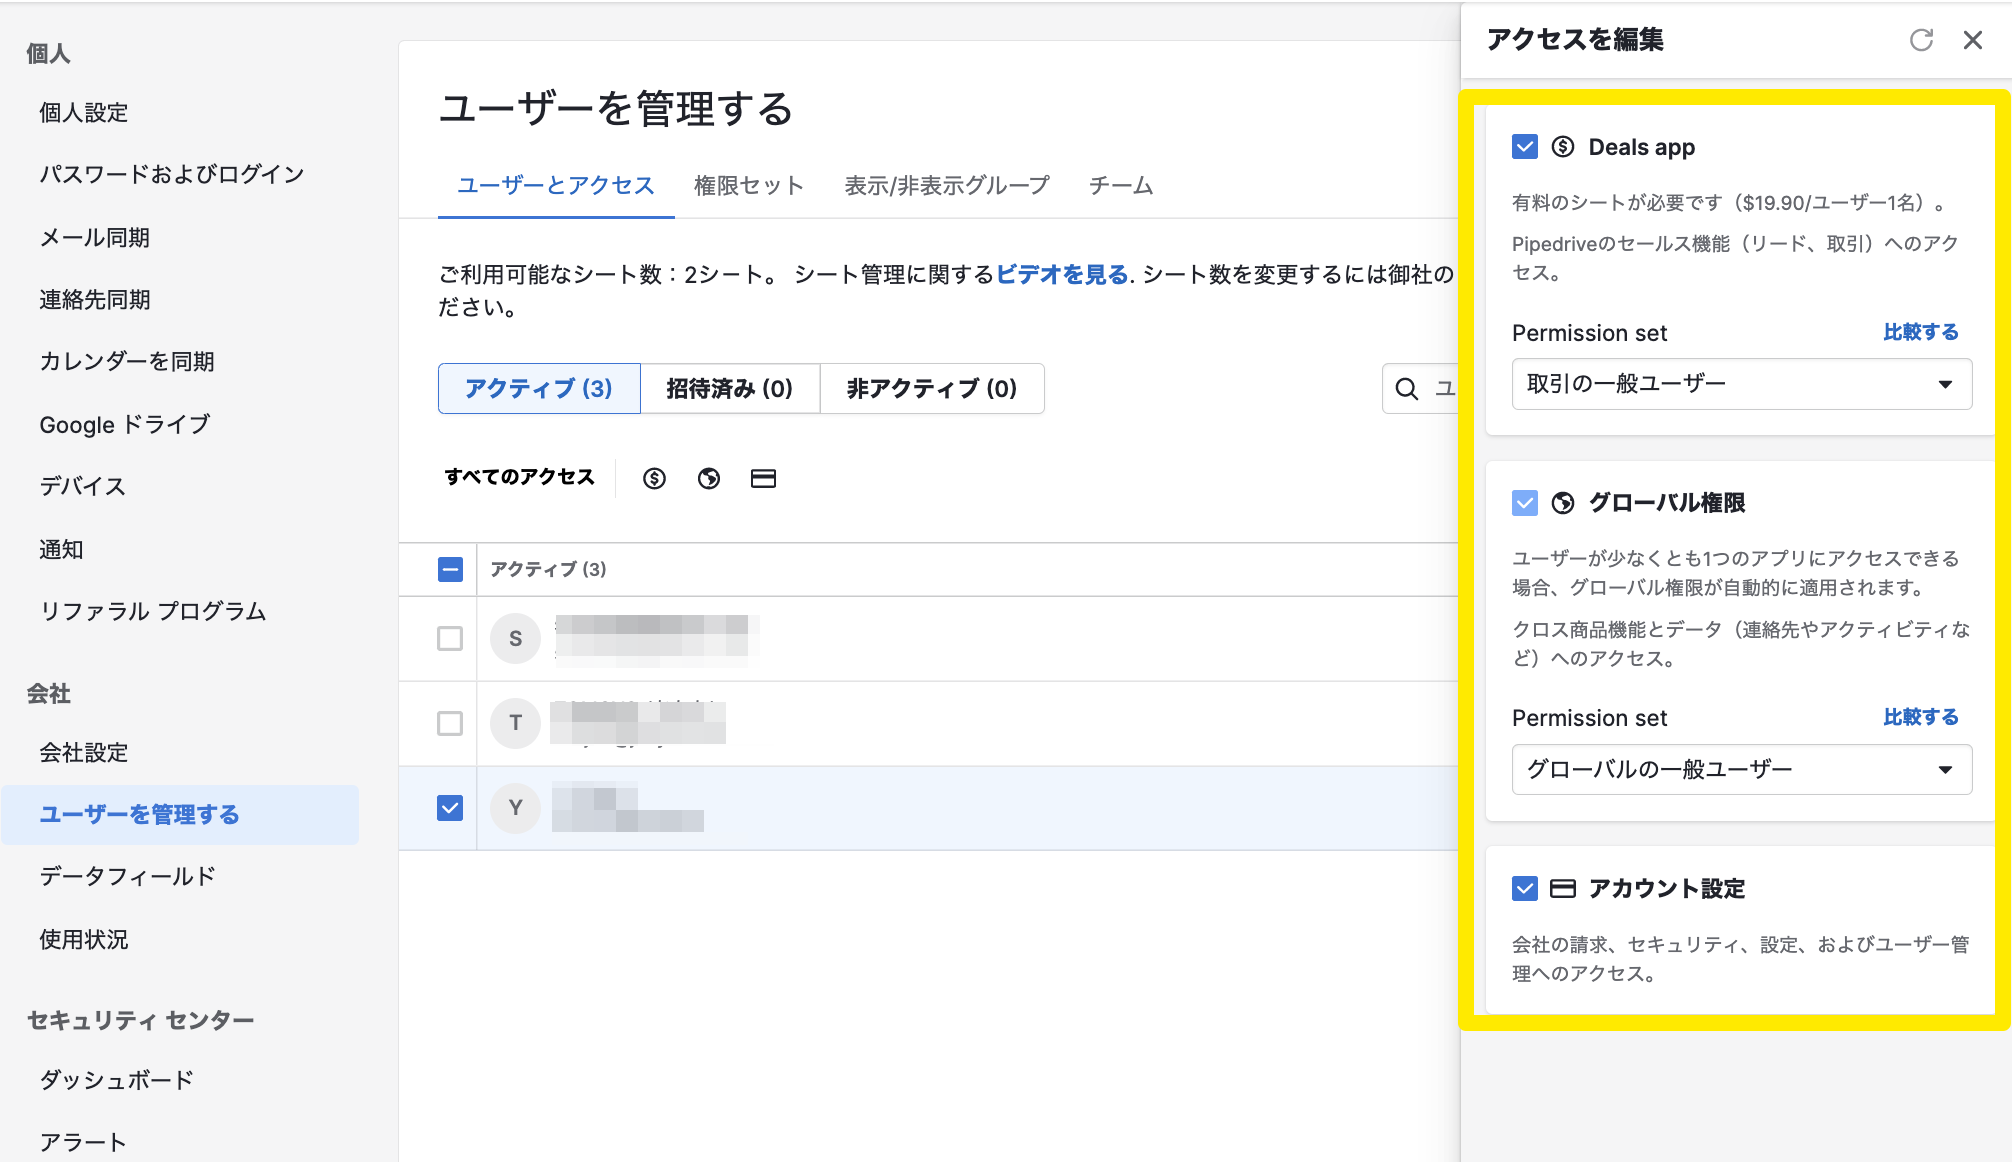Toggle the アカウント設定 checkbox
The height and width of the screenshot is (1162, 2016).
coord(1524,888)
